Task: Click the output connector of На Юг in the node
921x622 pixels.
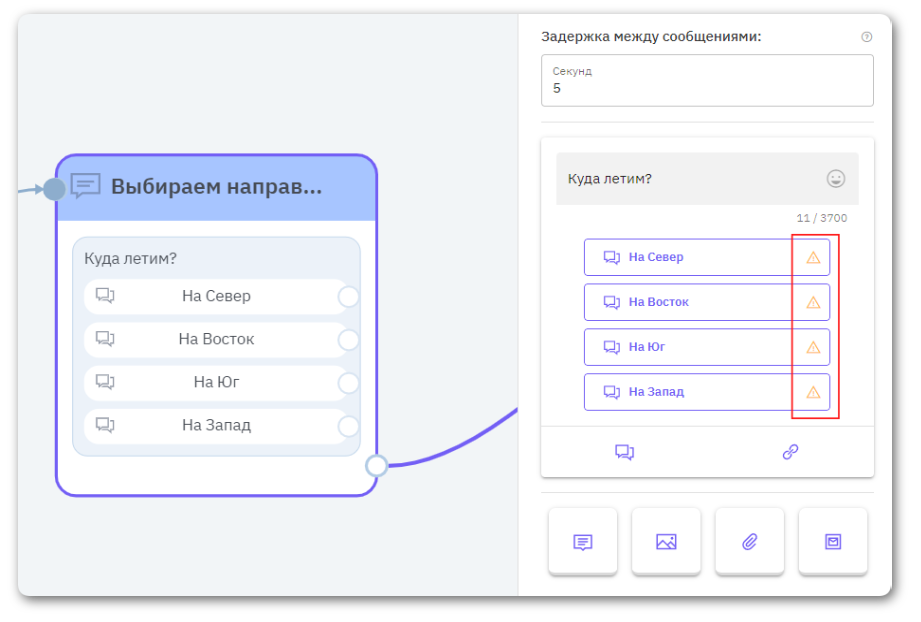Action: tap(348, 383)
